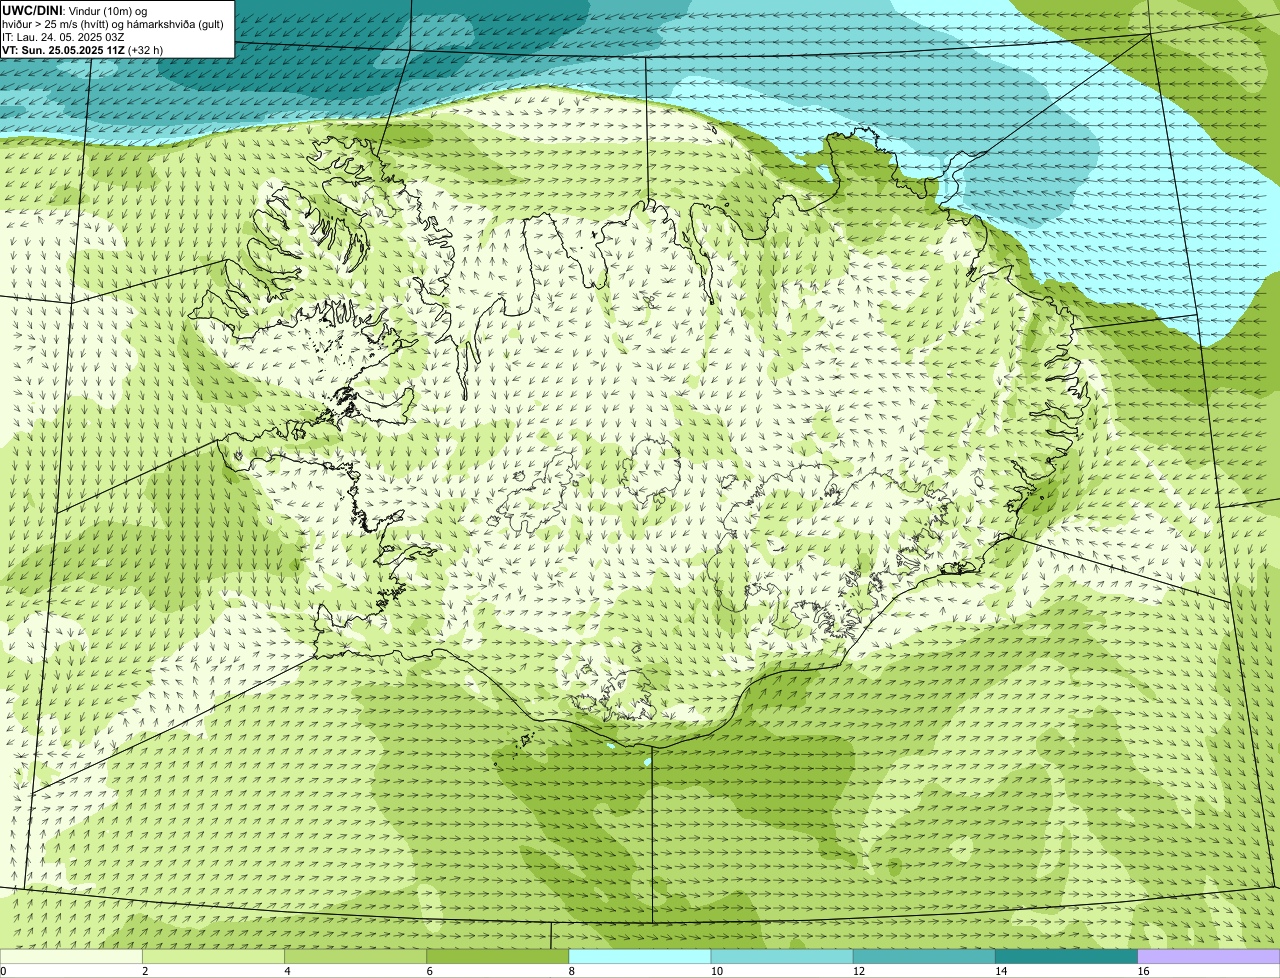Click the "VT: Sun. 25.05.2025 11Z (+32 h)" line
1280x978 pixels.
coord(82,50)
